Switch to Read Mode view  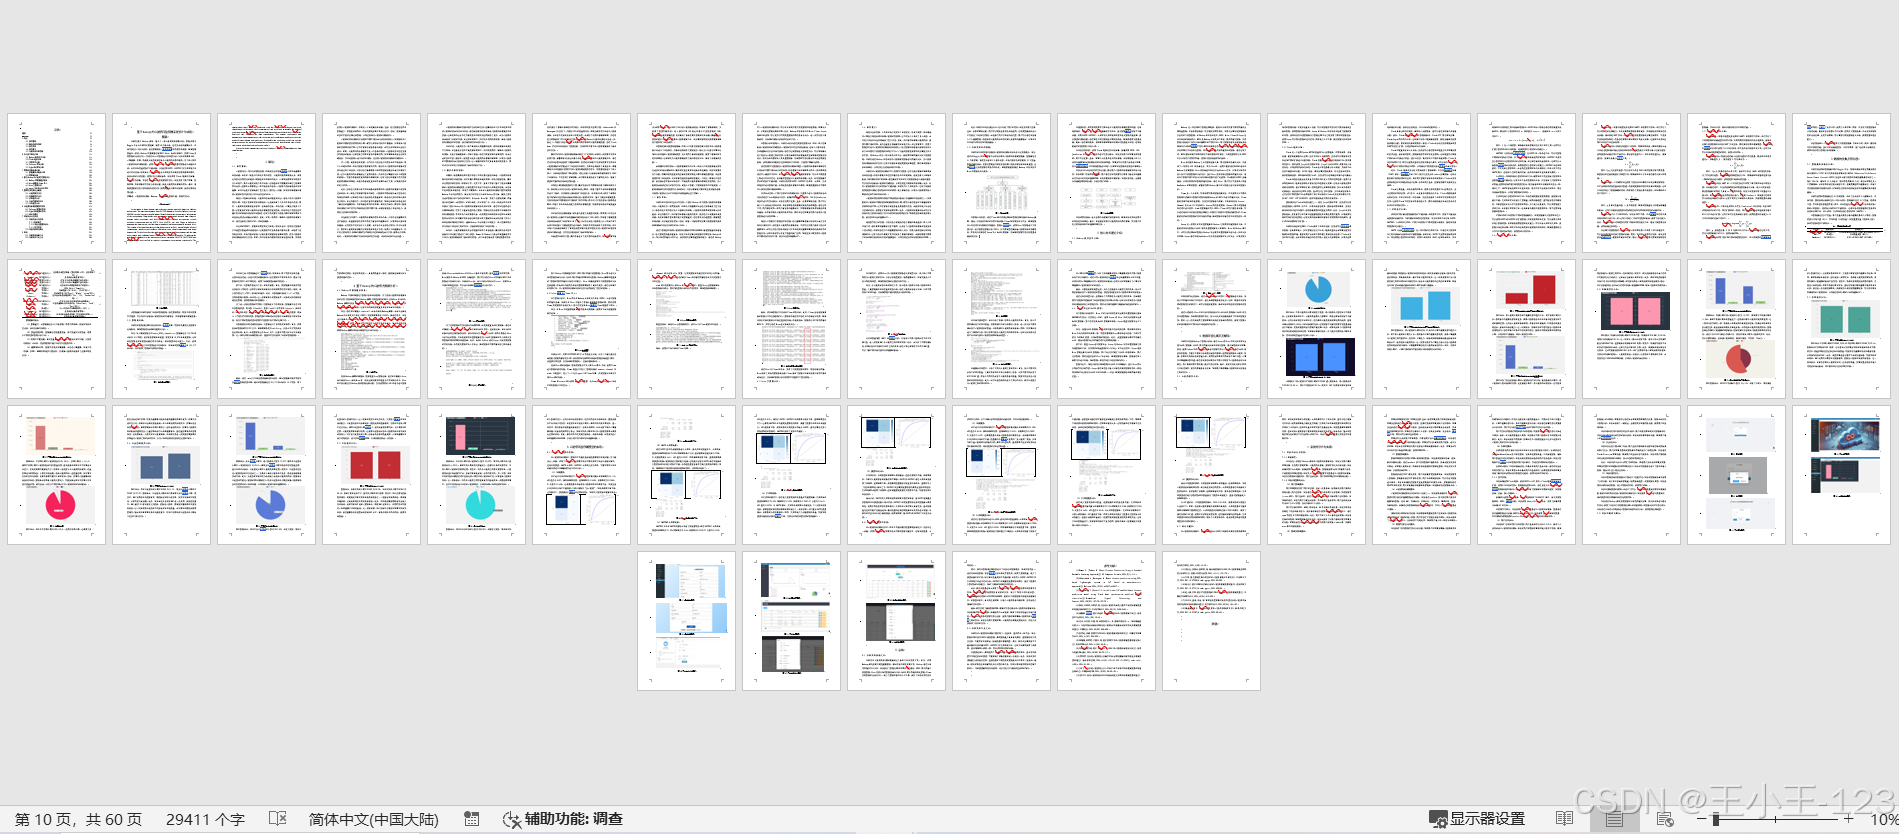[x=1565, y=818]
